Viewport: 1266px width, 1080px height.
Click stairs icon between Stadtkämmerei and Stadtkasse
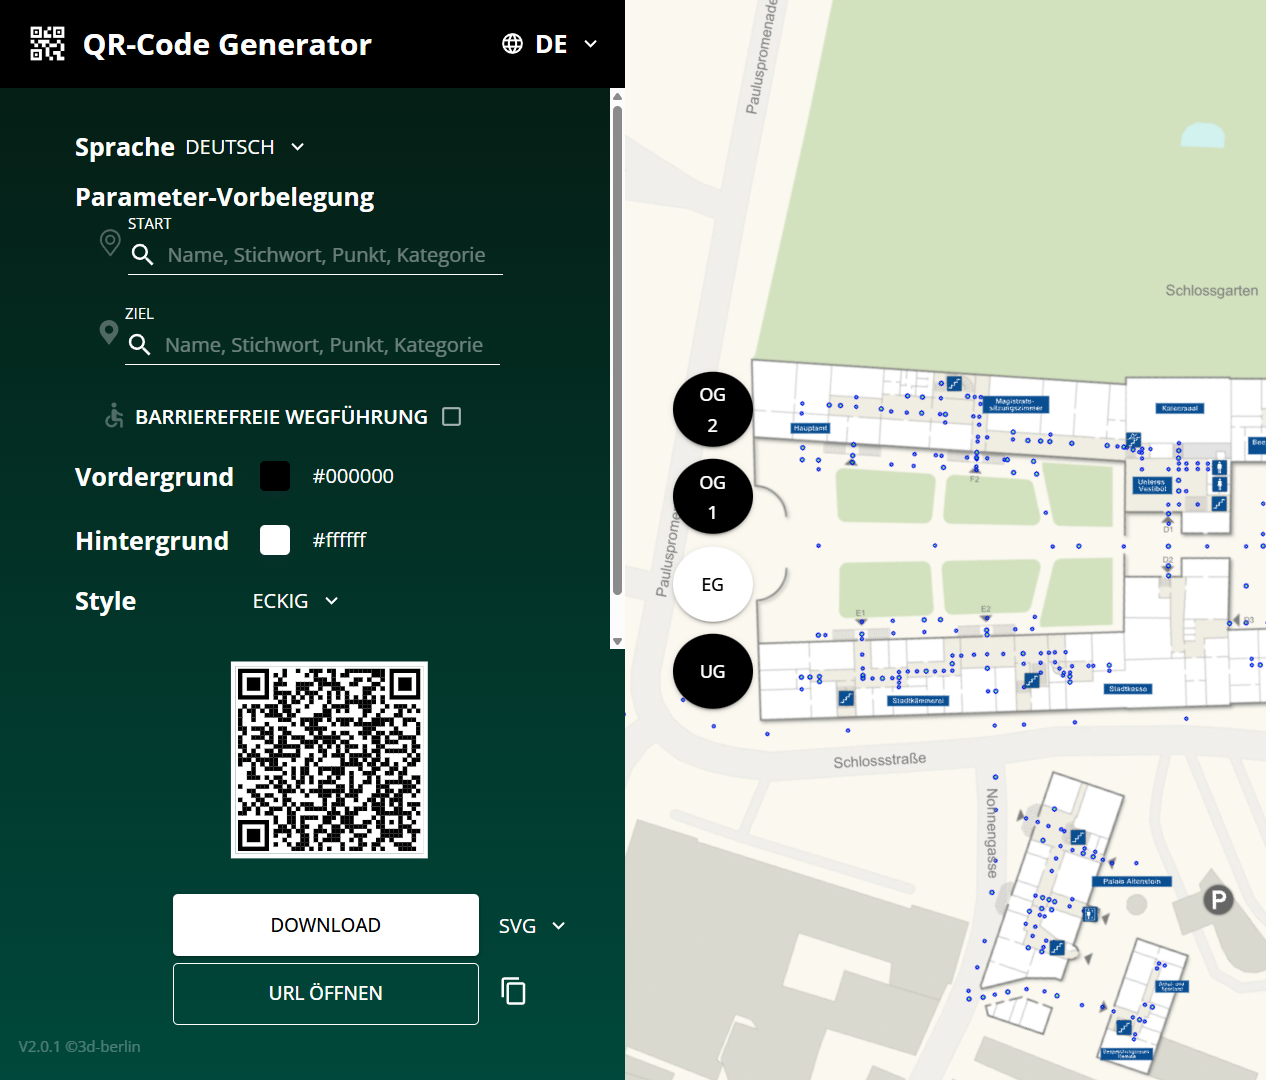point(1031,681)
